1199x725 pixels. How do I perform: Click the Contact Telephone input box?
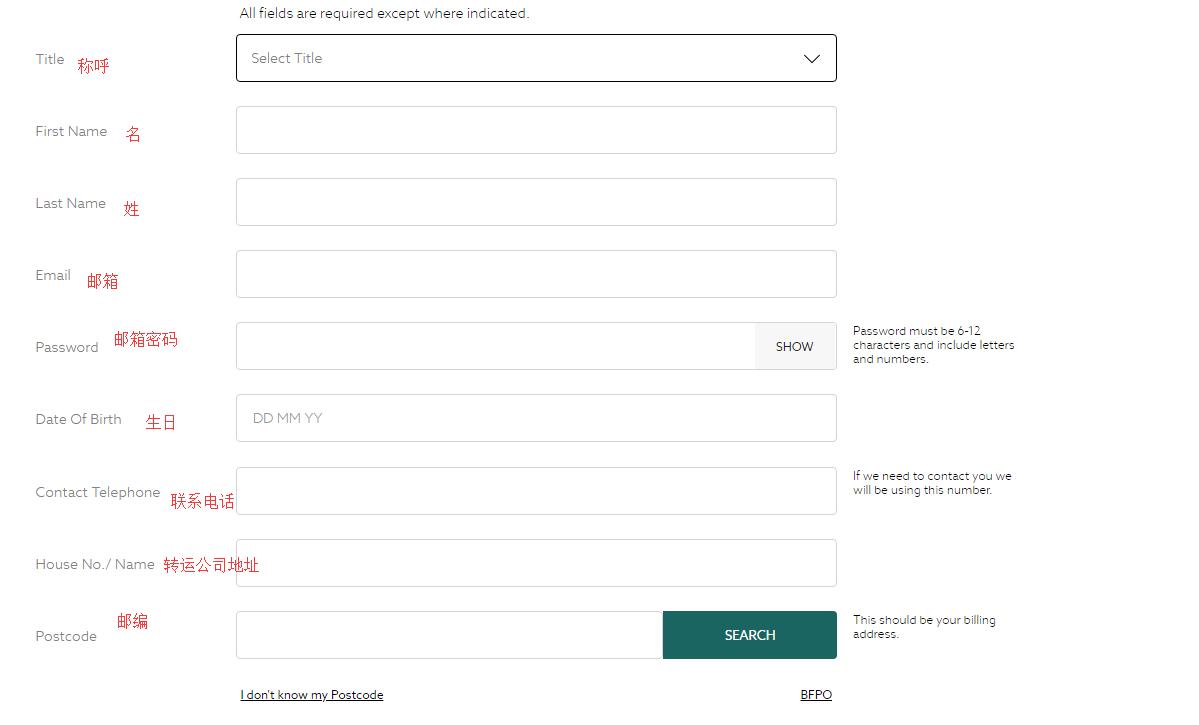tap(536, 491)
